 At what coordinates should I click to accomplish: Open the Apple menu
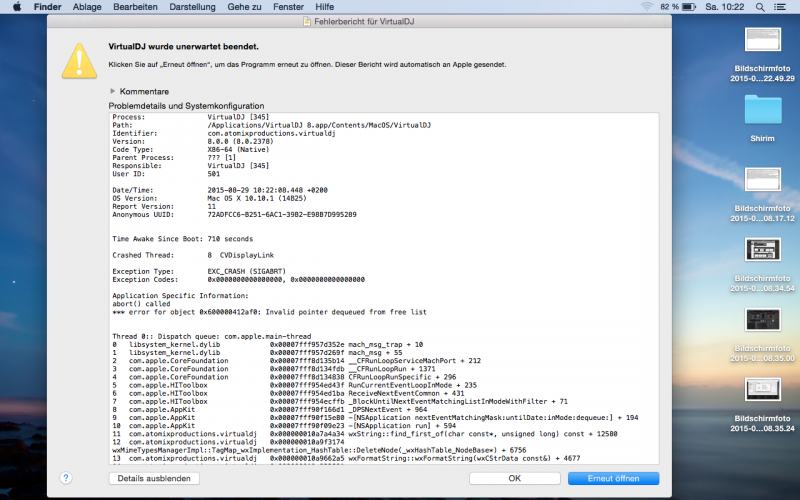pos(17,7)
